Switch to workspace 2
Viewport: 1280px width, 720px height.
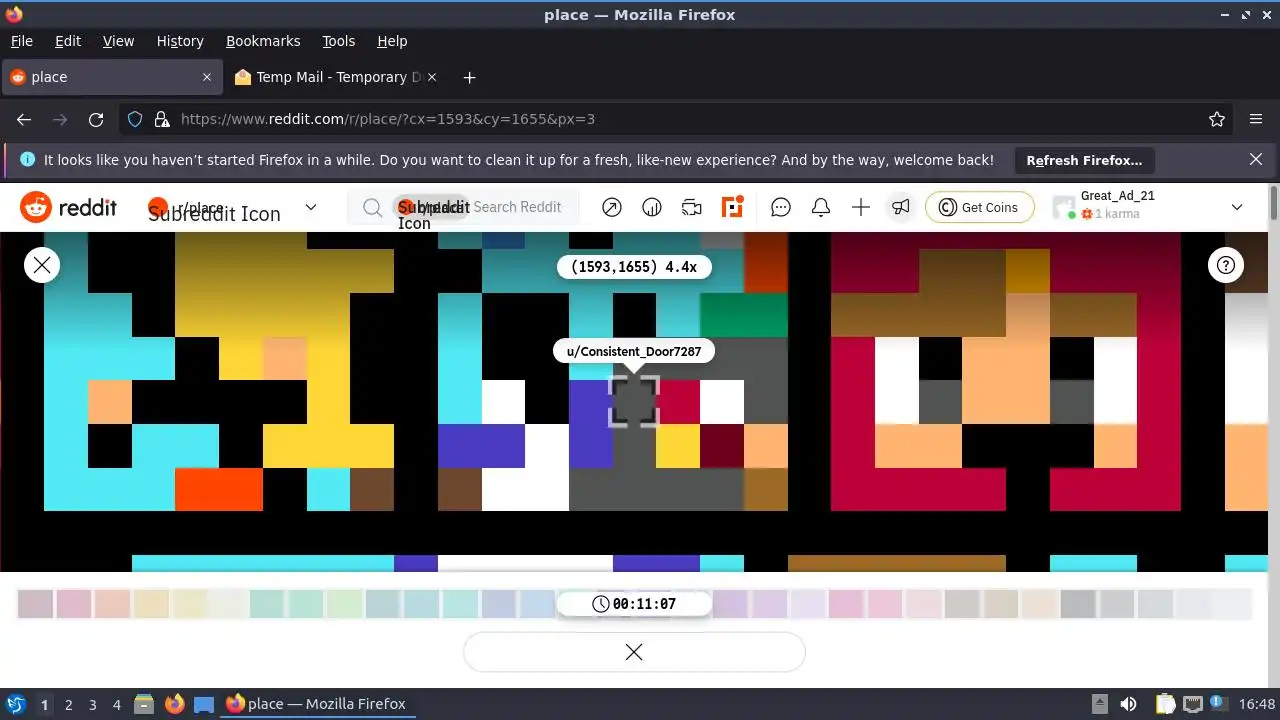[68, 705]
